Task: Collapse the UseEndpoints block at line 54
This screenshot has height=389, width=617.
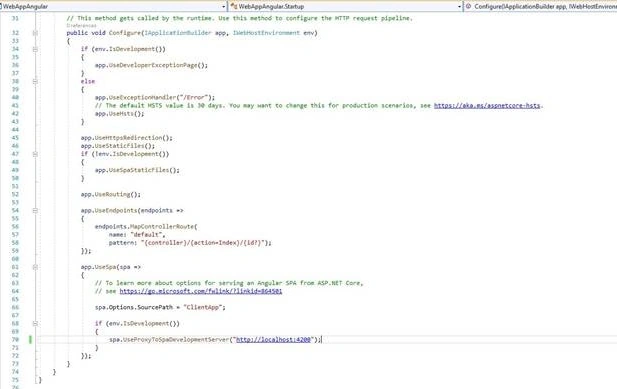Action: click(x=35, y=211)
